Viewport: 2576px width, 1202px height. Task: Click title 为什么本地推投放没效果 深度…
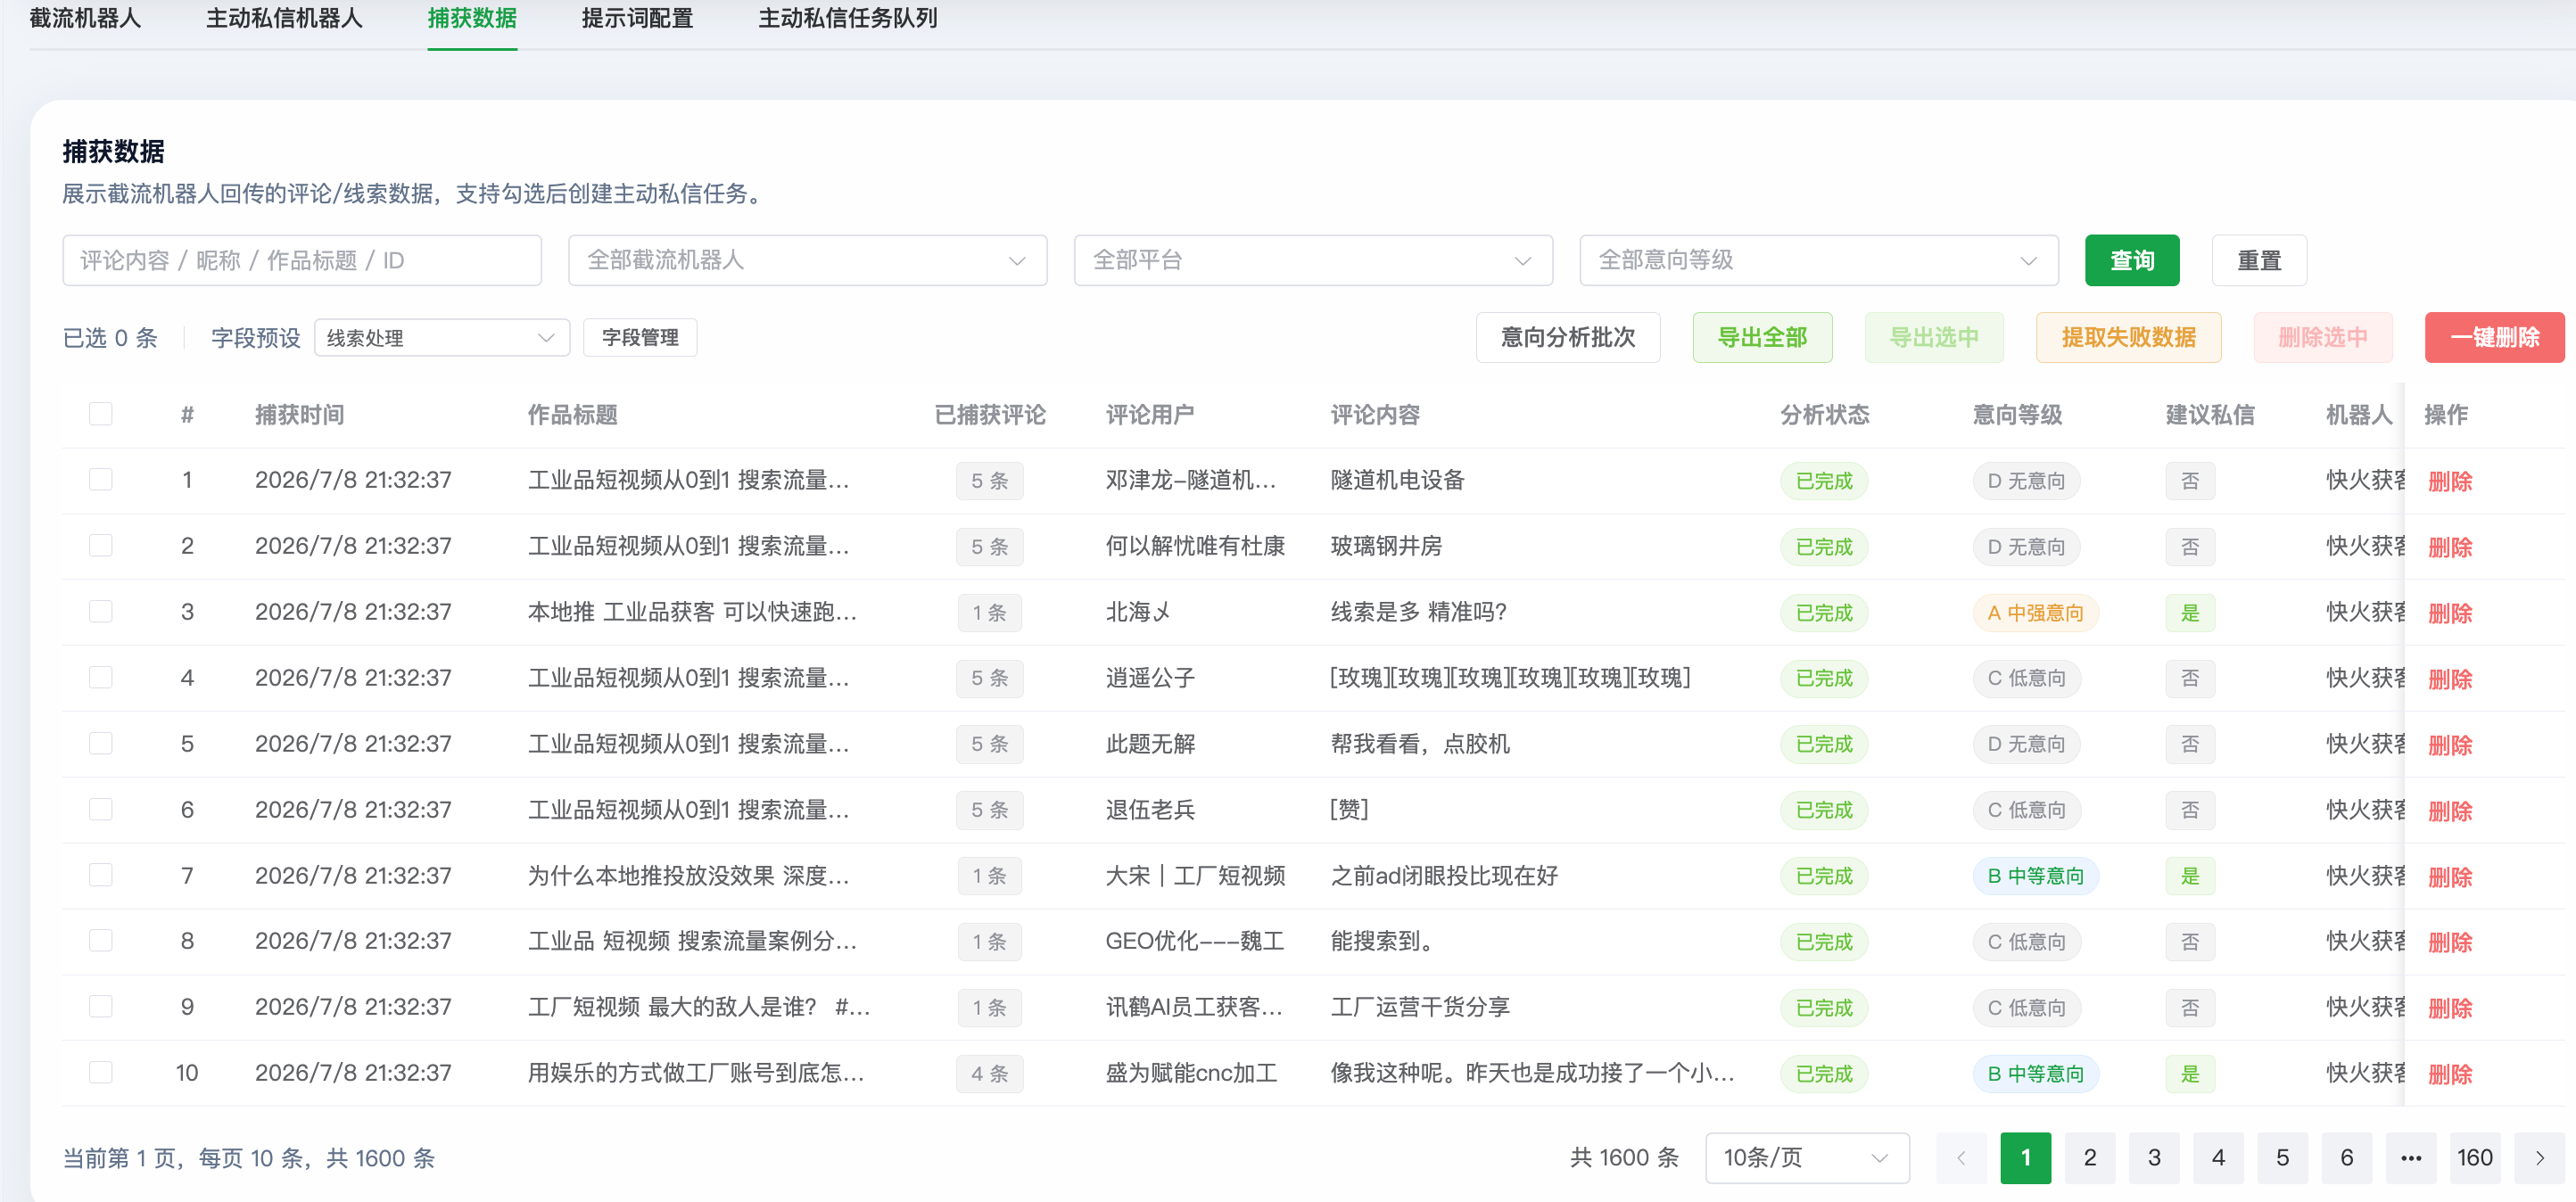tap(688, 875)
